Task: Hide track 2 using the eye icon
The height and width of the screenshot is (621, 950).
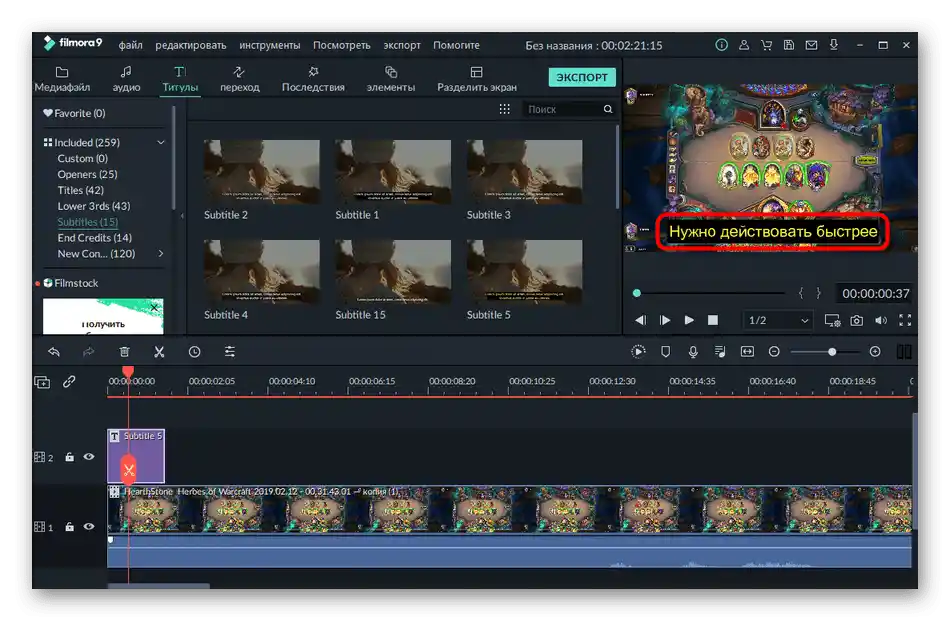Action: pos(89,457)
